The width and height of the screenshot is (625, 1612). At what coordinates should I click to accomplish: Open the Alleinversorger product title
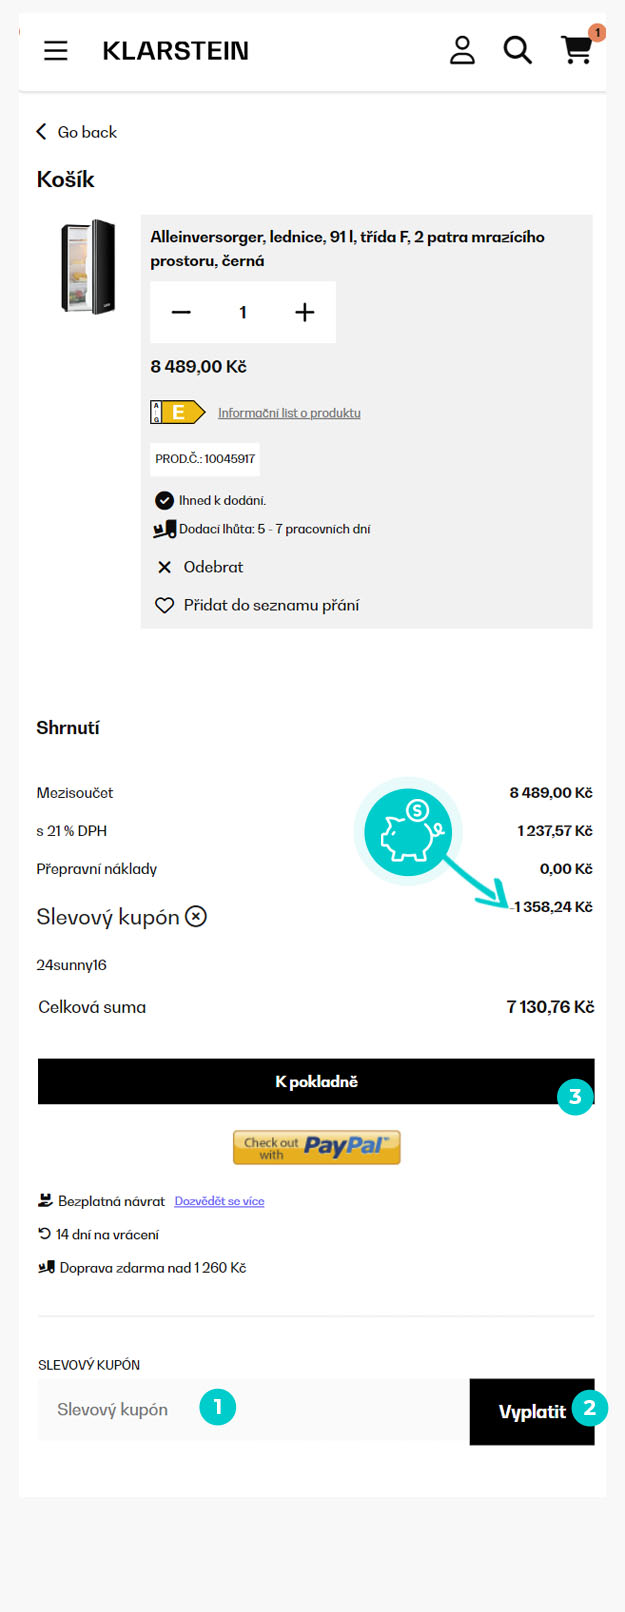(347, 249)
